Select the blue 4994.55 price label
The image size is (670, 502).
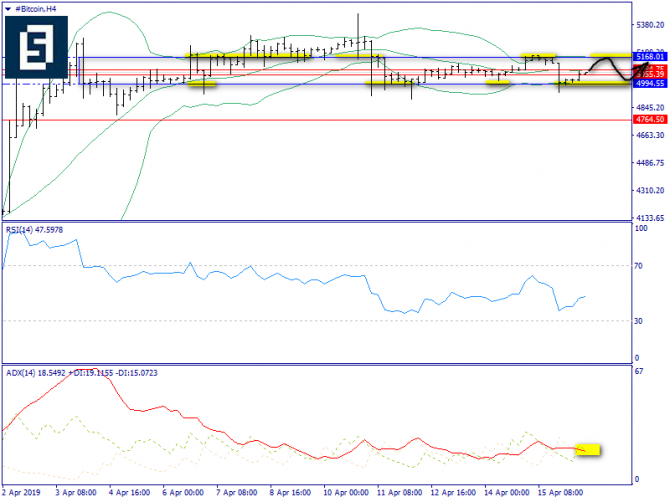click(x=650, y=83)
